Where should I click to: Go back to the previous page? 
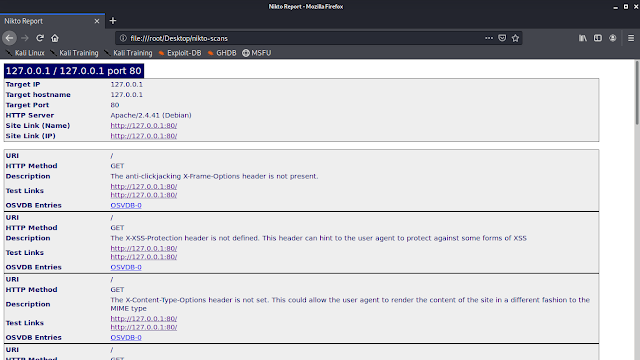click(x=9, y=38)
